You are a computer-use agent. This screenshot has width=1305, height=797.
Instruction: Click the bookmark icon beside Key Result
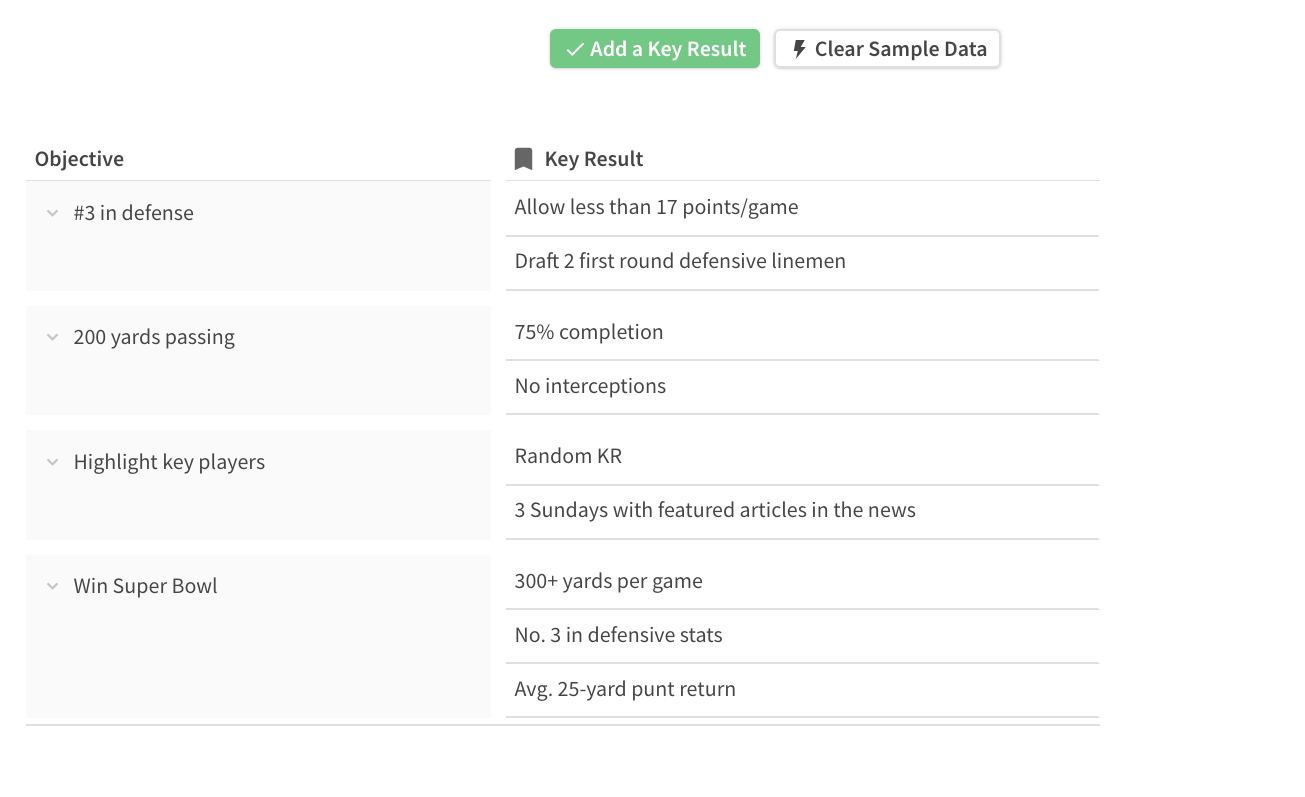tap(523, 159)
